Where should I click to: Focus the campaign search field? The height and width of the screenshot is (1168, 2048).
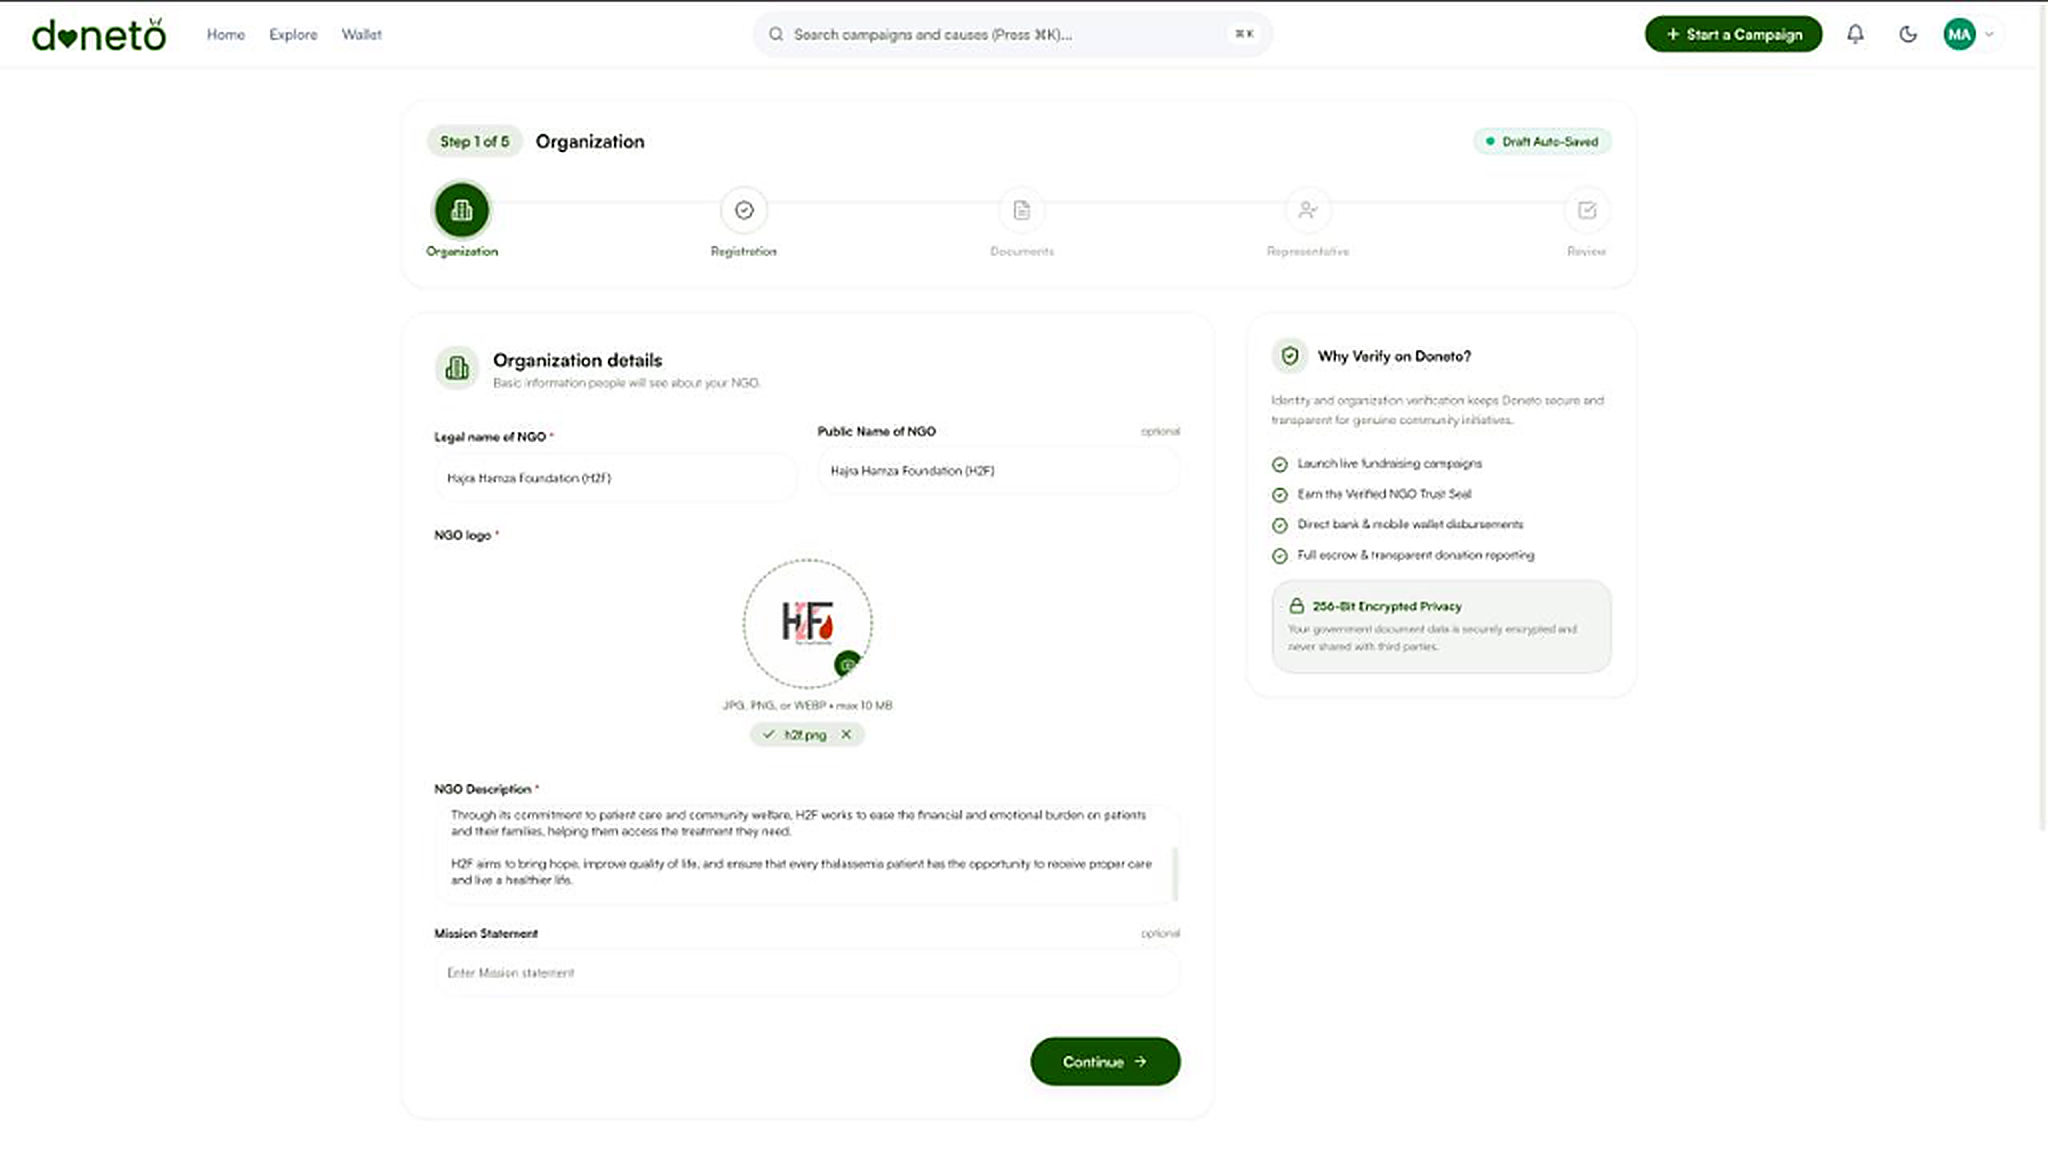coord(1012,34)
